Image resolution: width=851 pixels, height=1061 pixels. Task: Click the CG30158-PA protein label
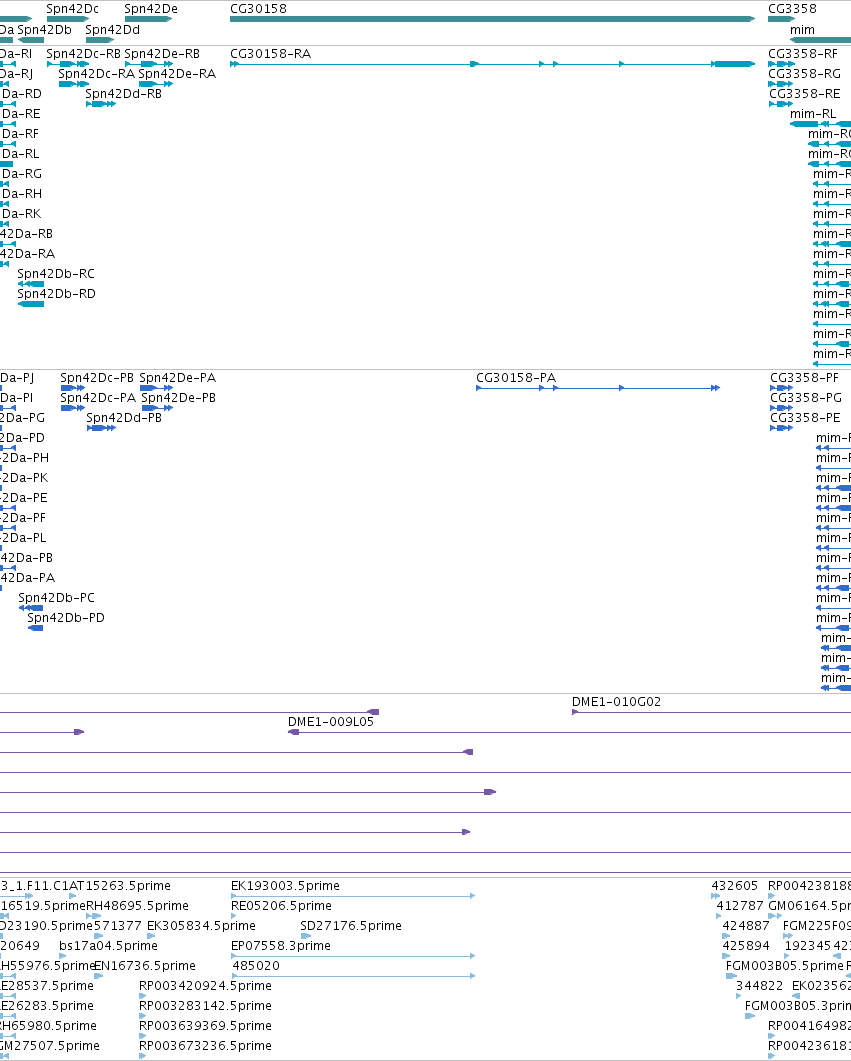coord(516,378)
